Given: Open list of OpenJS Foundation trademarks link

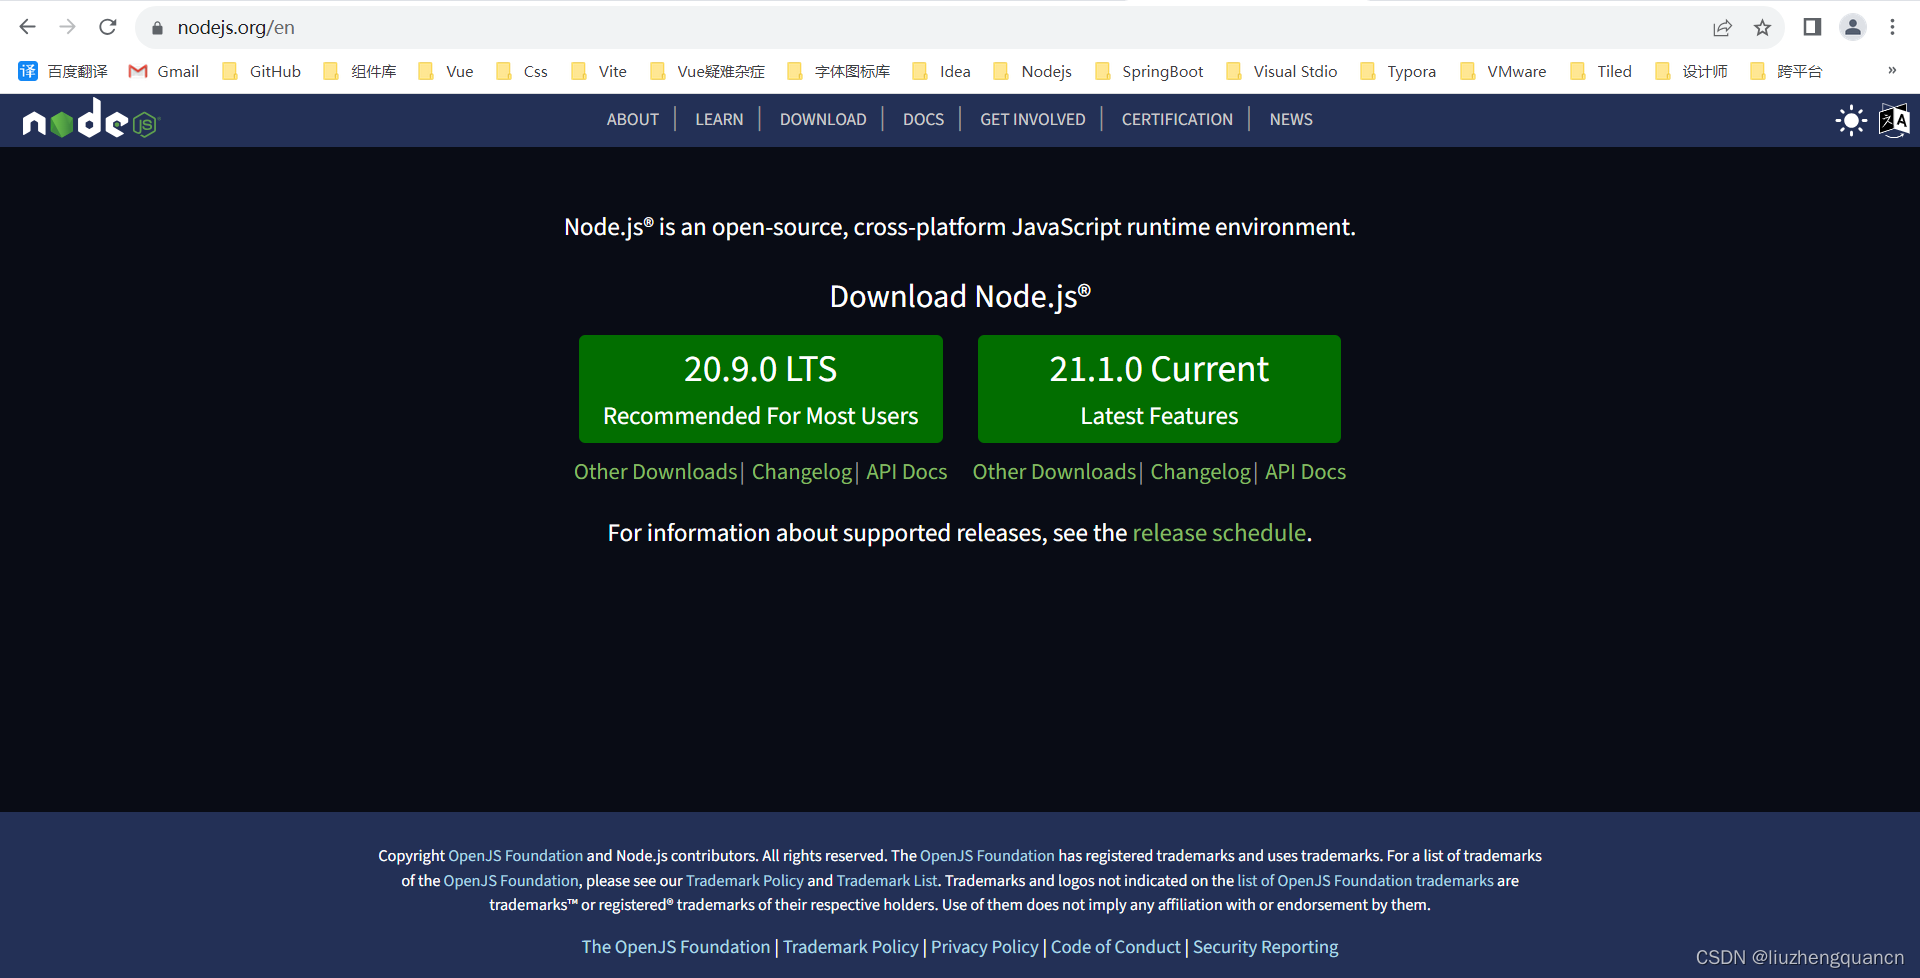Looking at the screenshot, I should pos(1366,881).
